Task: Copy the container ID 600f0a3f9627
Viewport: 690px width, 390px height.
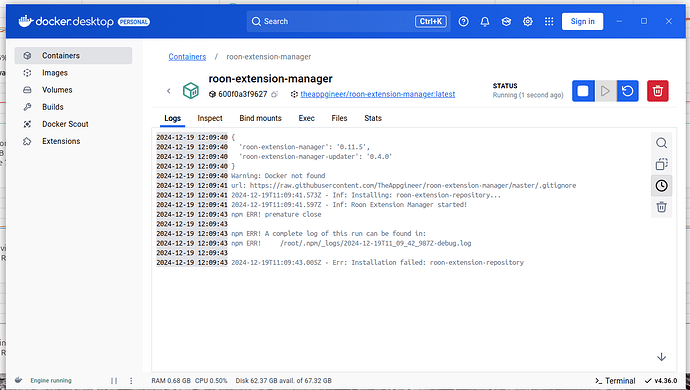Action: point(275,94)
